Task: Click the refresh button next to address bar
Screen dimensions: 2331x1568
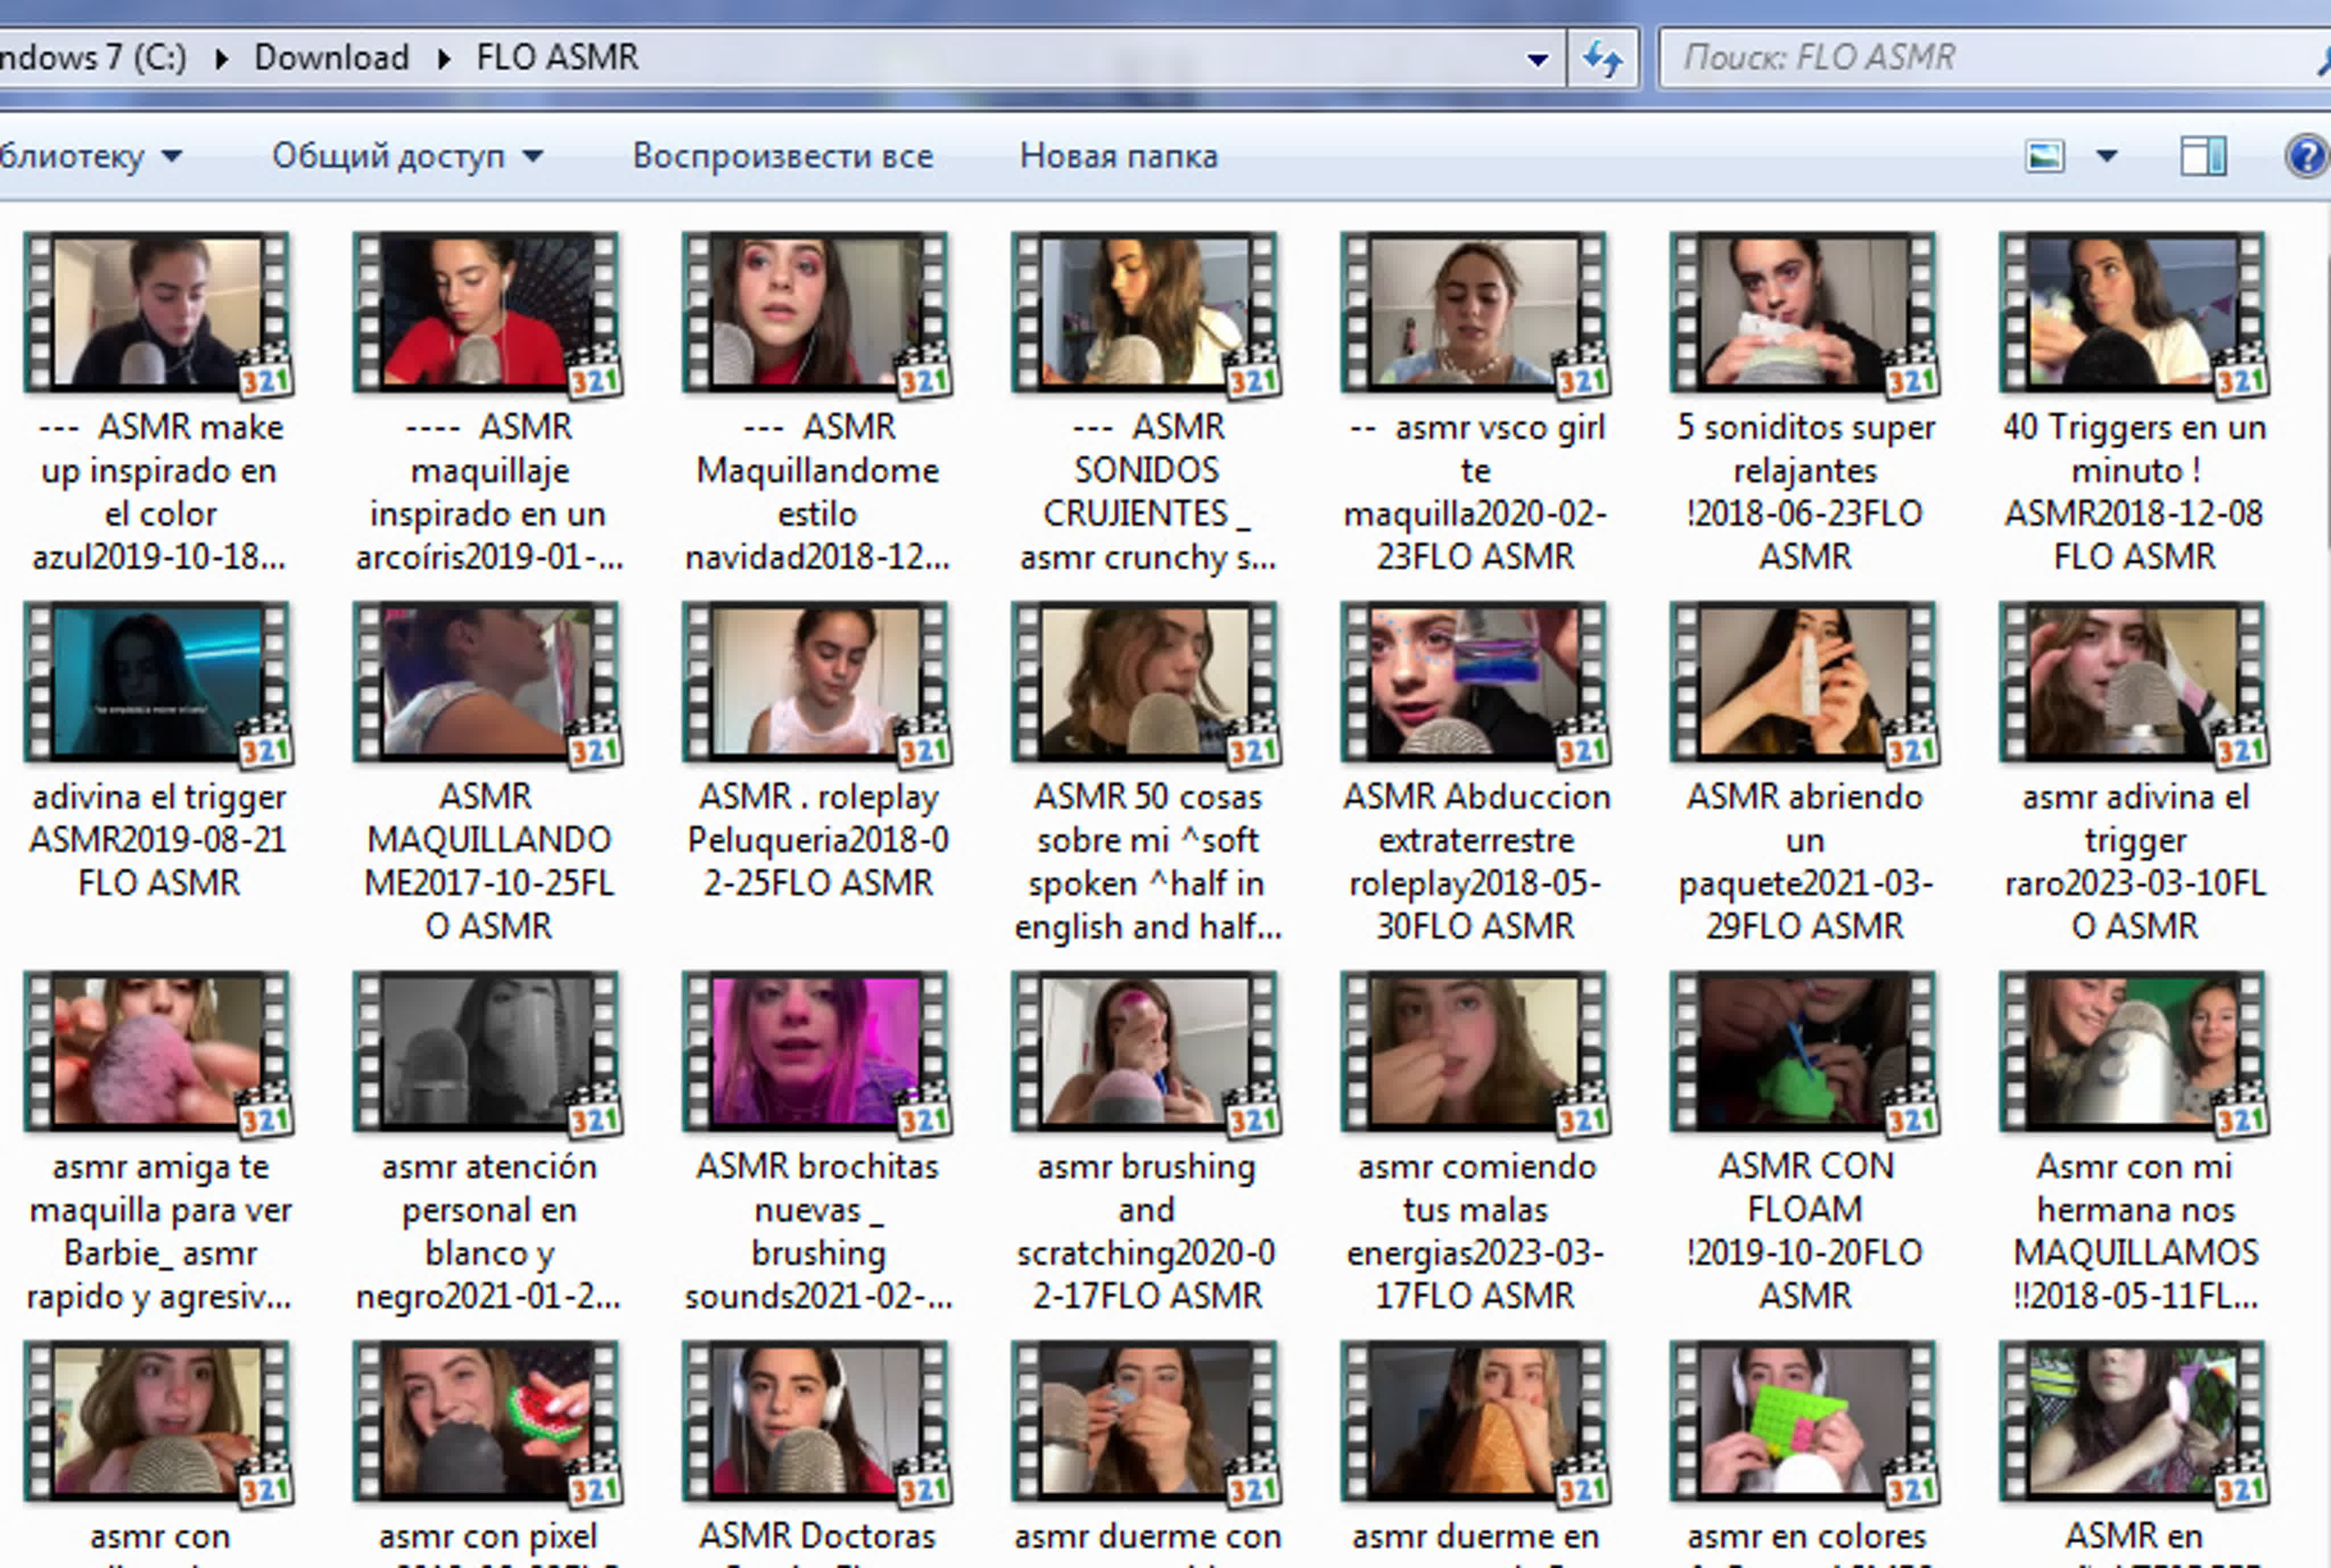Action: pyautogui.click(x=1602, y=59)
